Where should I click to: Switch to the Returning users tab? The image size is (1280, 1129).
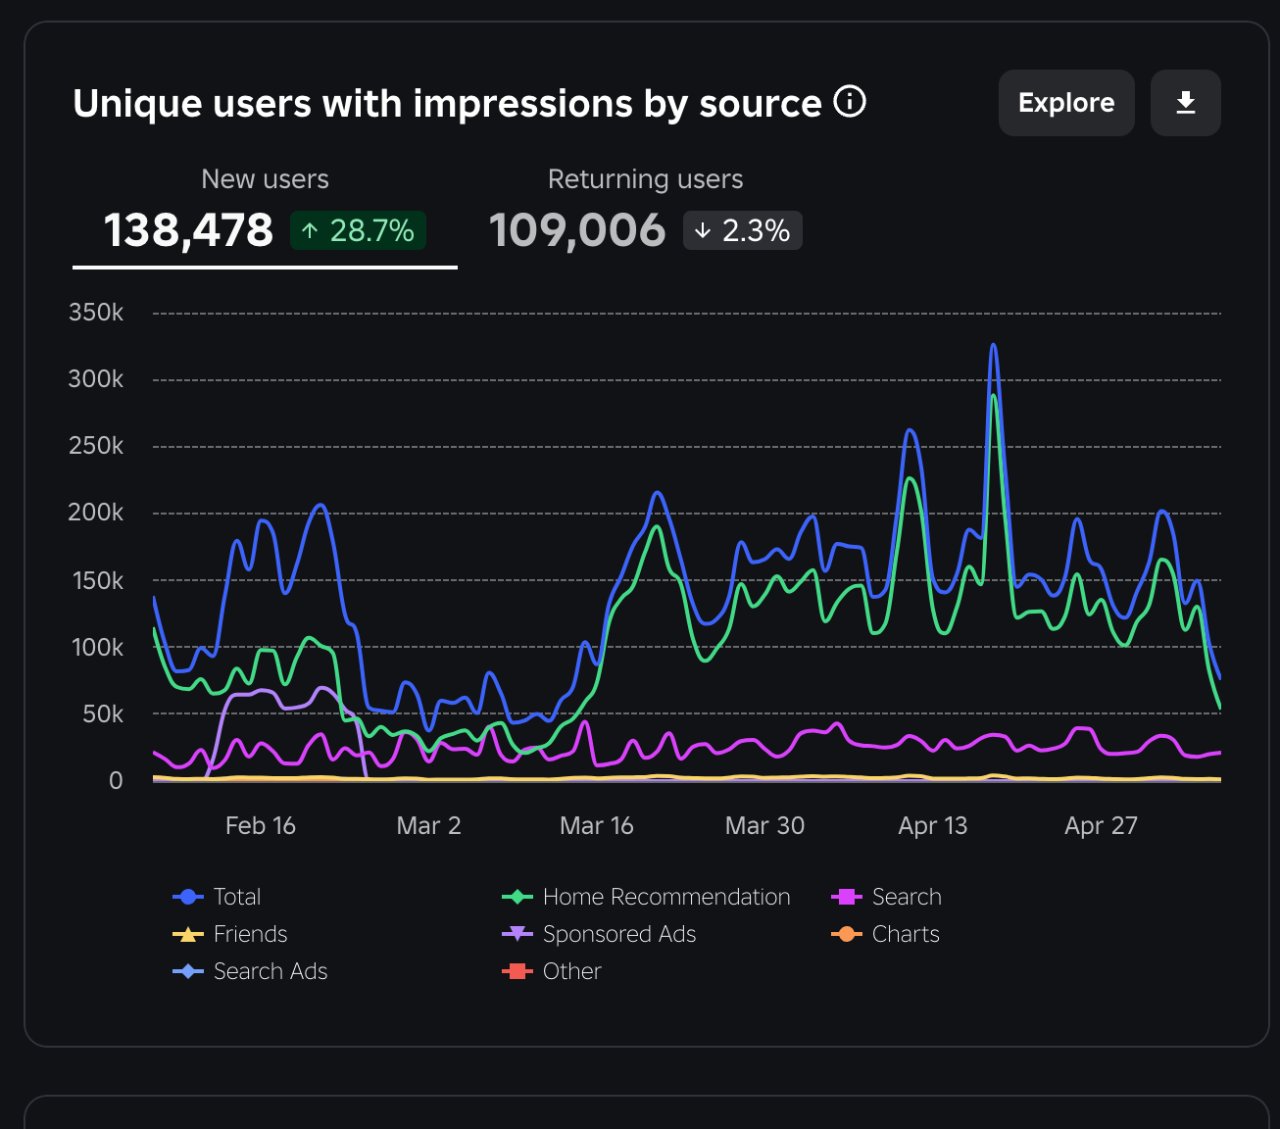(645, 210)
